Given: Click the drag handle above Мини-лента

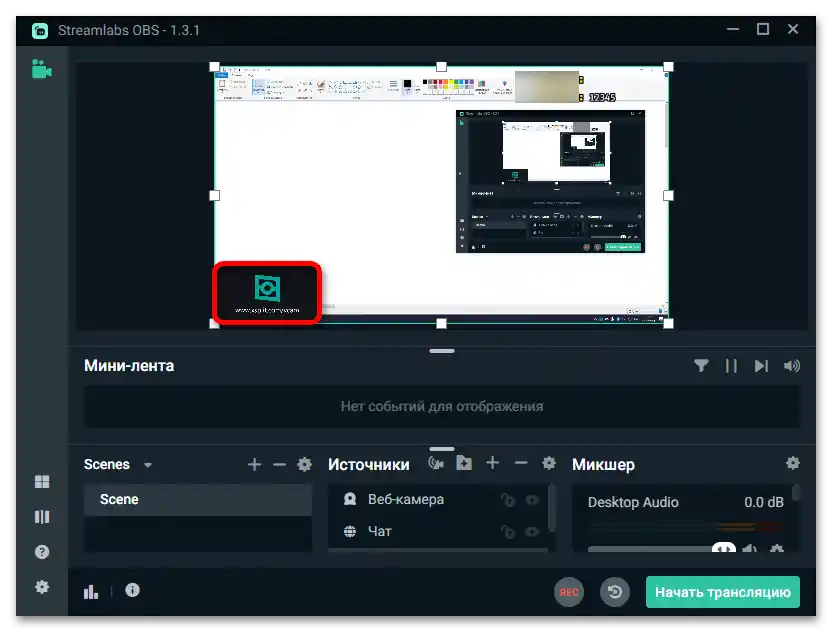Looking at the screenshot, I should [441, 351].
